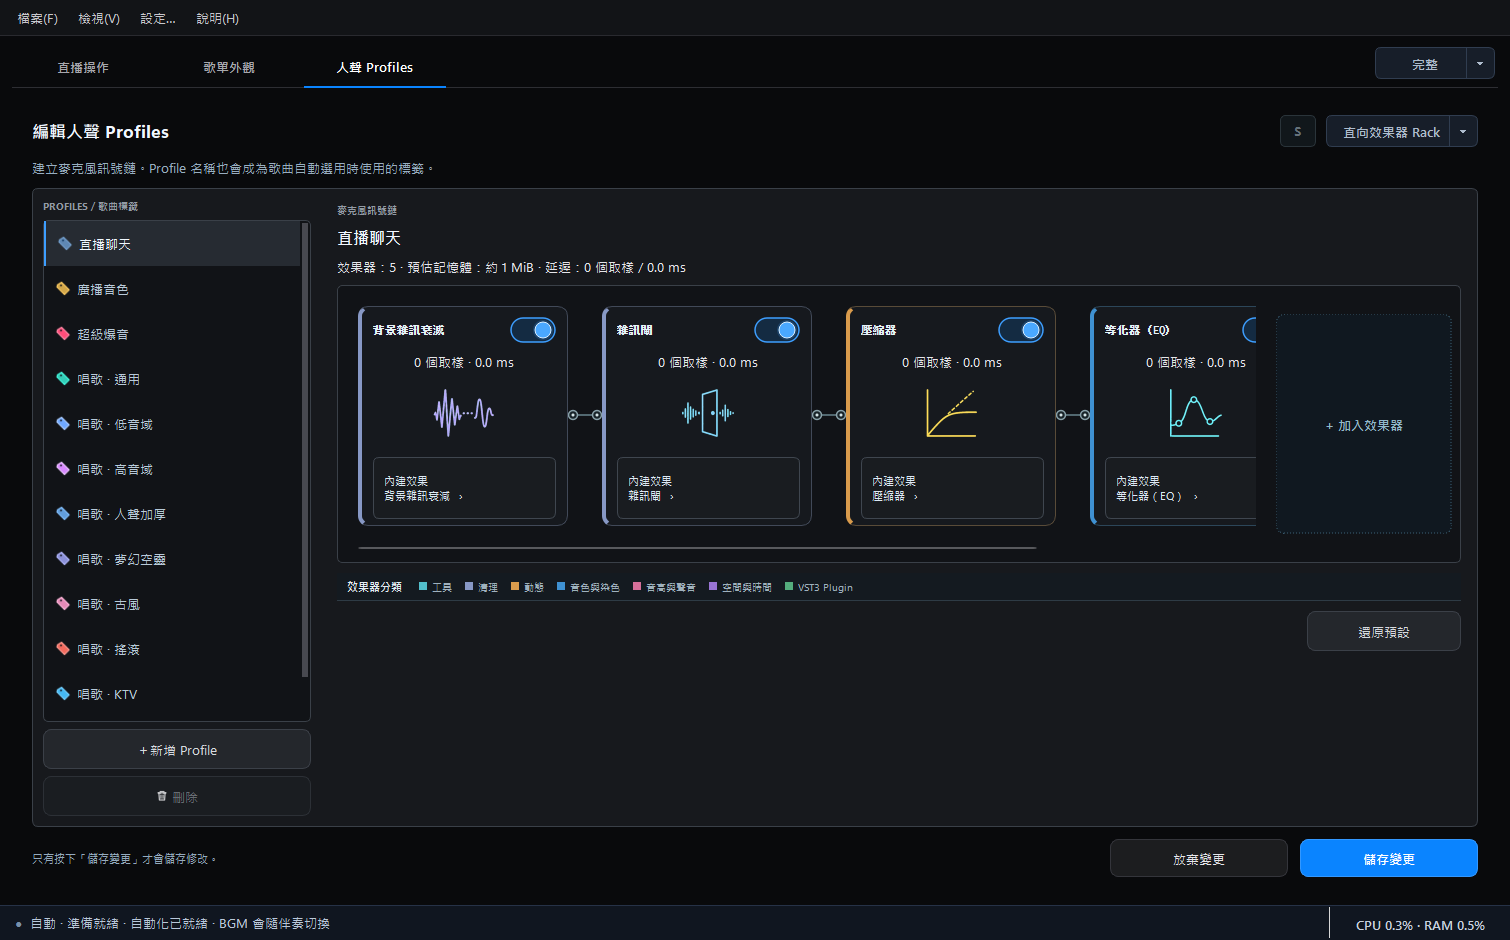Select the 唱歌 · KTV profile
Viewport: 1510px width, 940px height.
pos(172,694)
